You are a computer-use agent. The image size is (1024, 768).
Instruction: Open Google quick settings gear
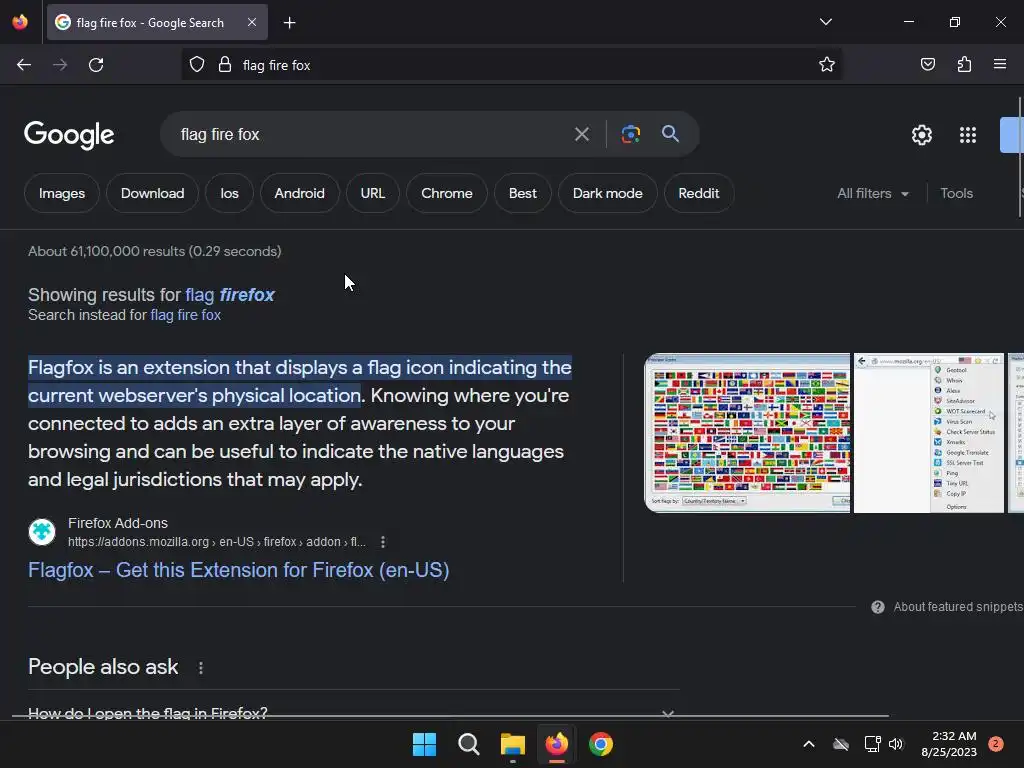[x=921, y=135]
